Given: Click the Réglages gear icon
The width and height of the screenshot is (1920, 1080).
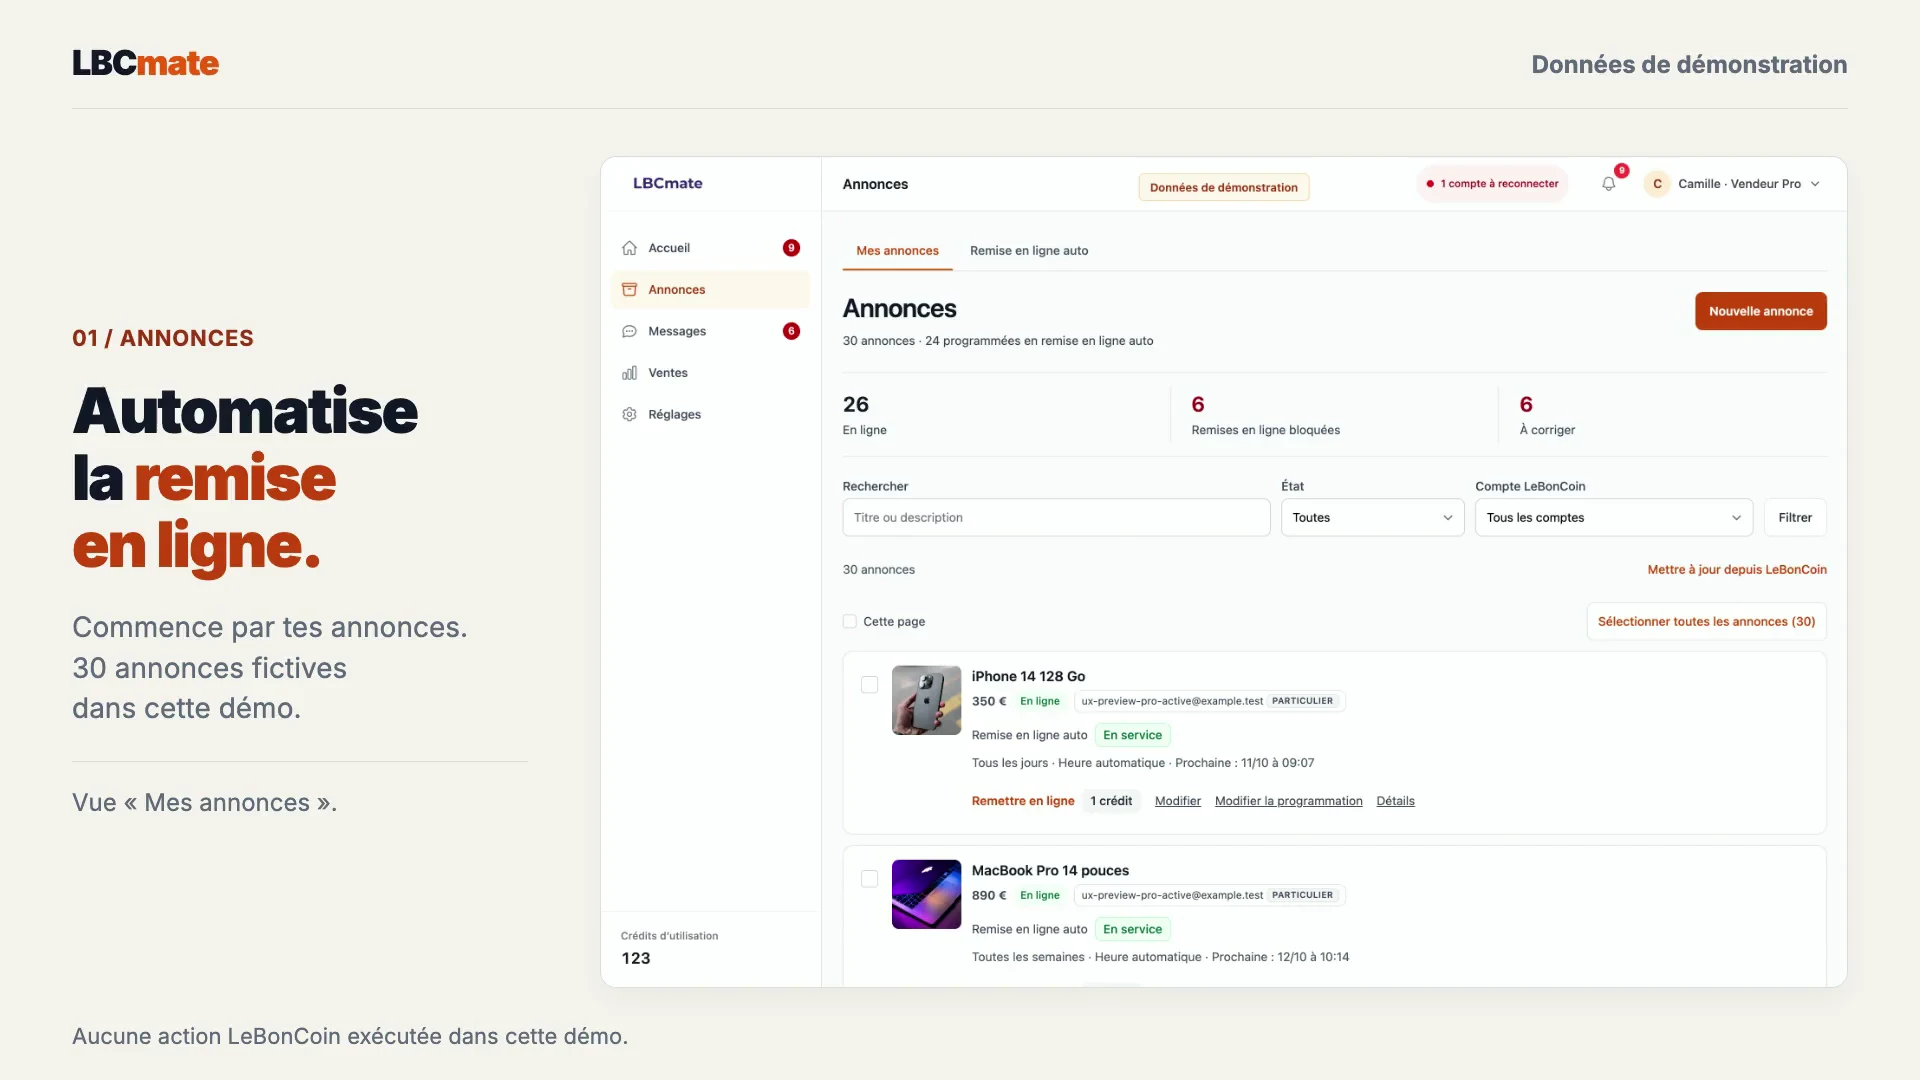Looking at the screenshot, I should pos(629,414).
